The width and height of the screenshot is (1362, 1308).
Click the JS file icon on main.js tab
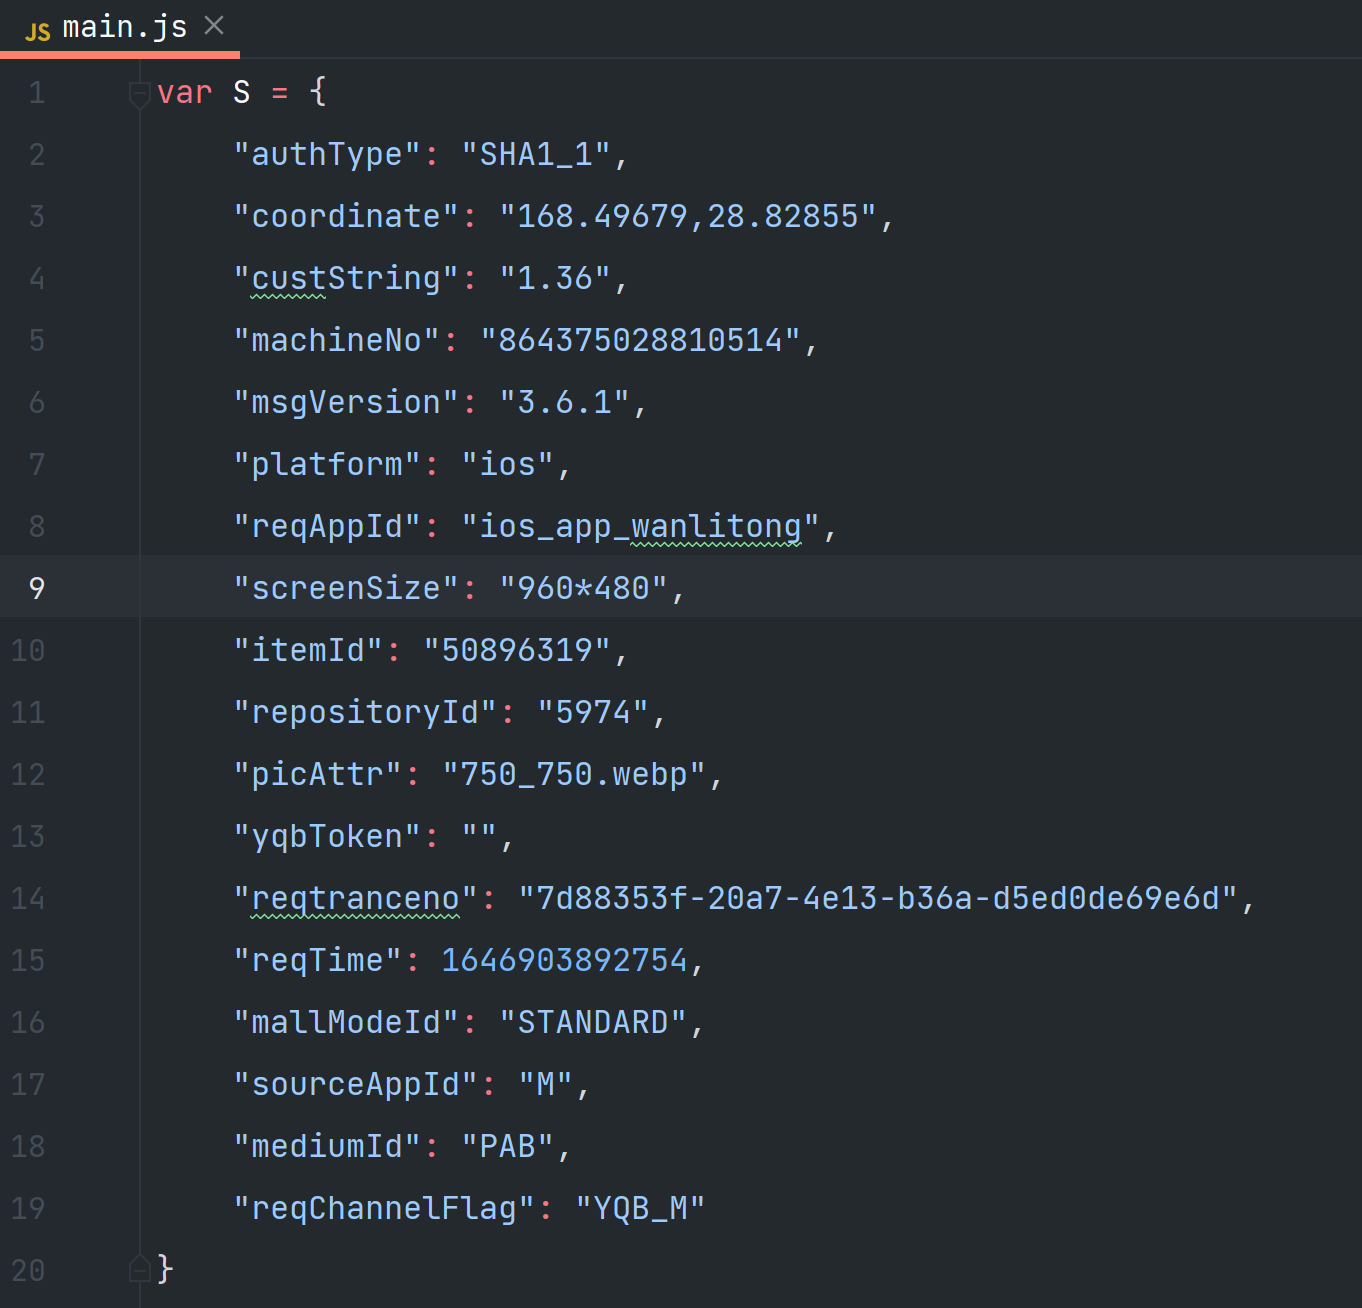38,31
